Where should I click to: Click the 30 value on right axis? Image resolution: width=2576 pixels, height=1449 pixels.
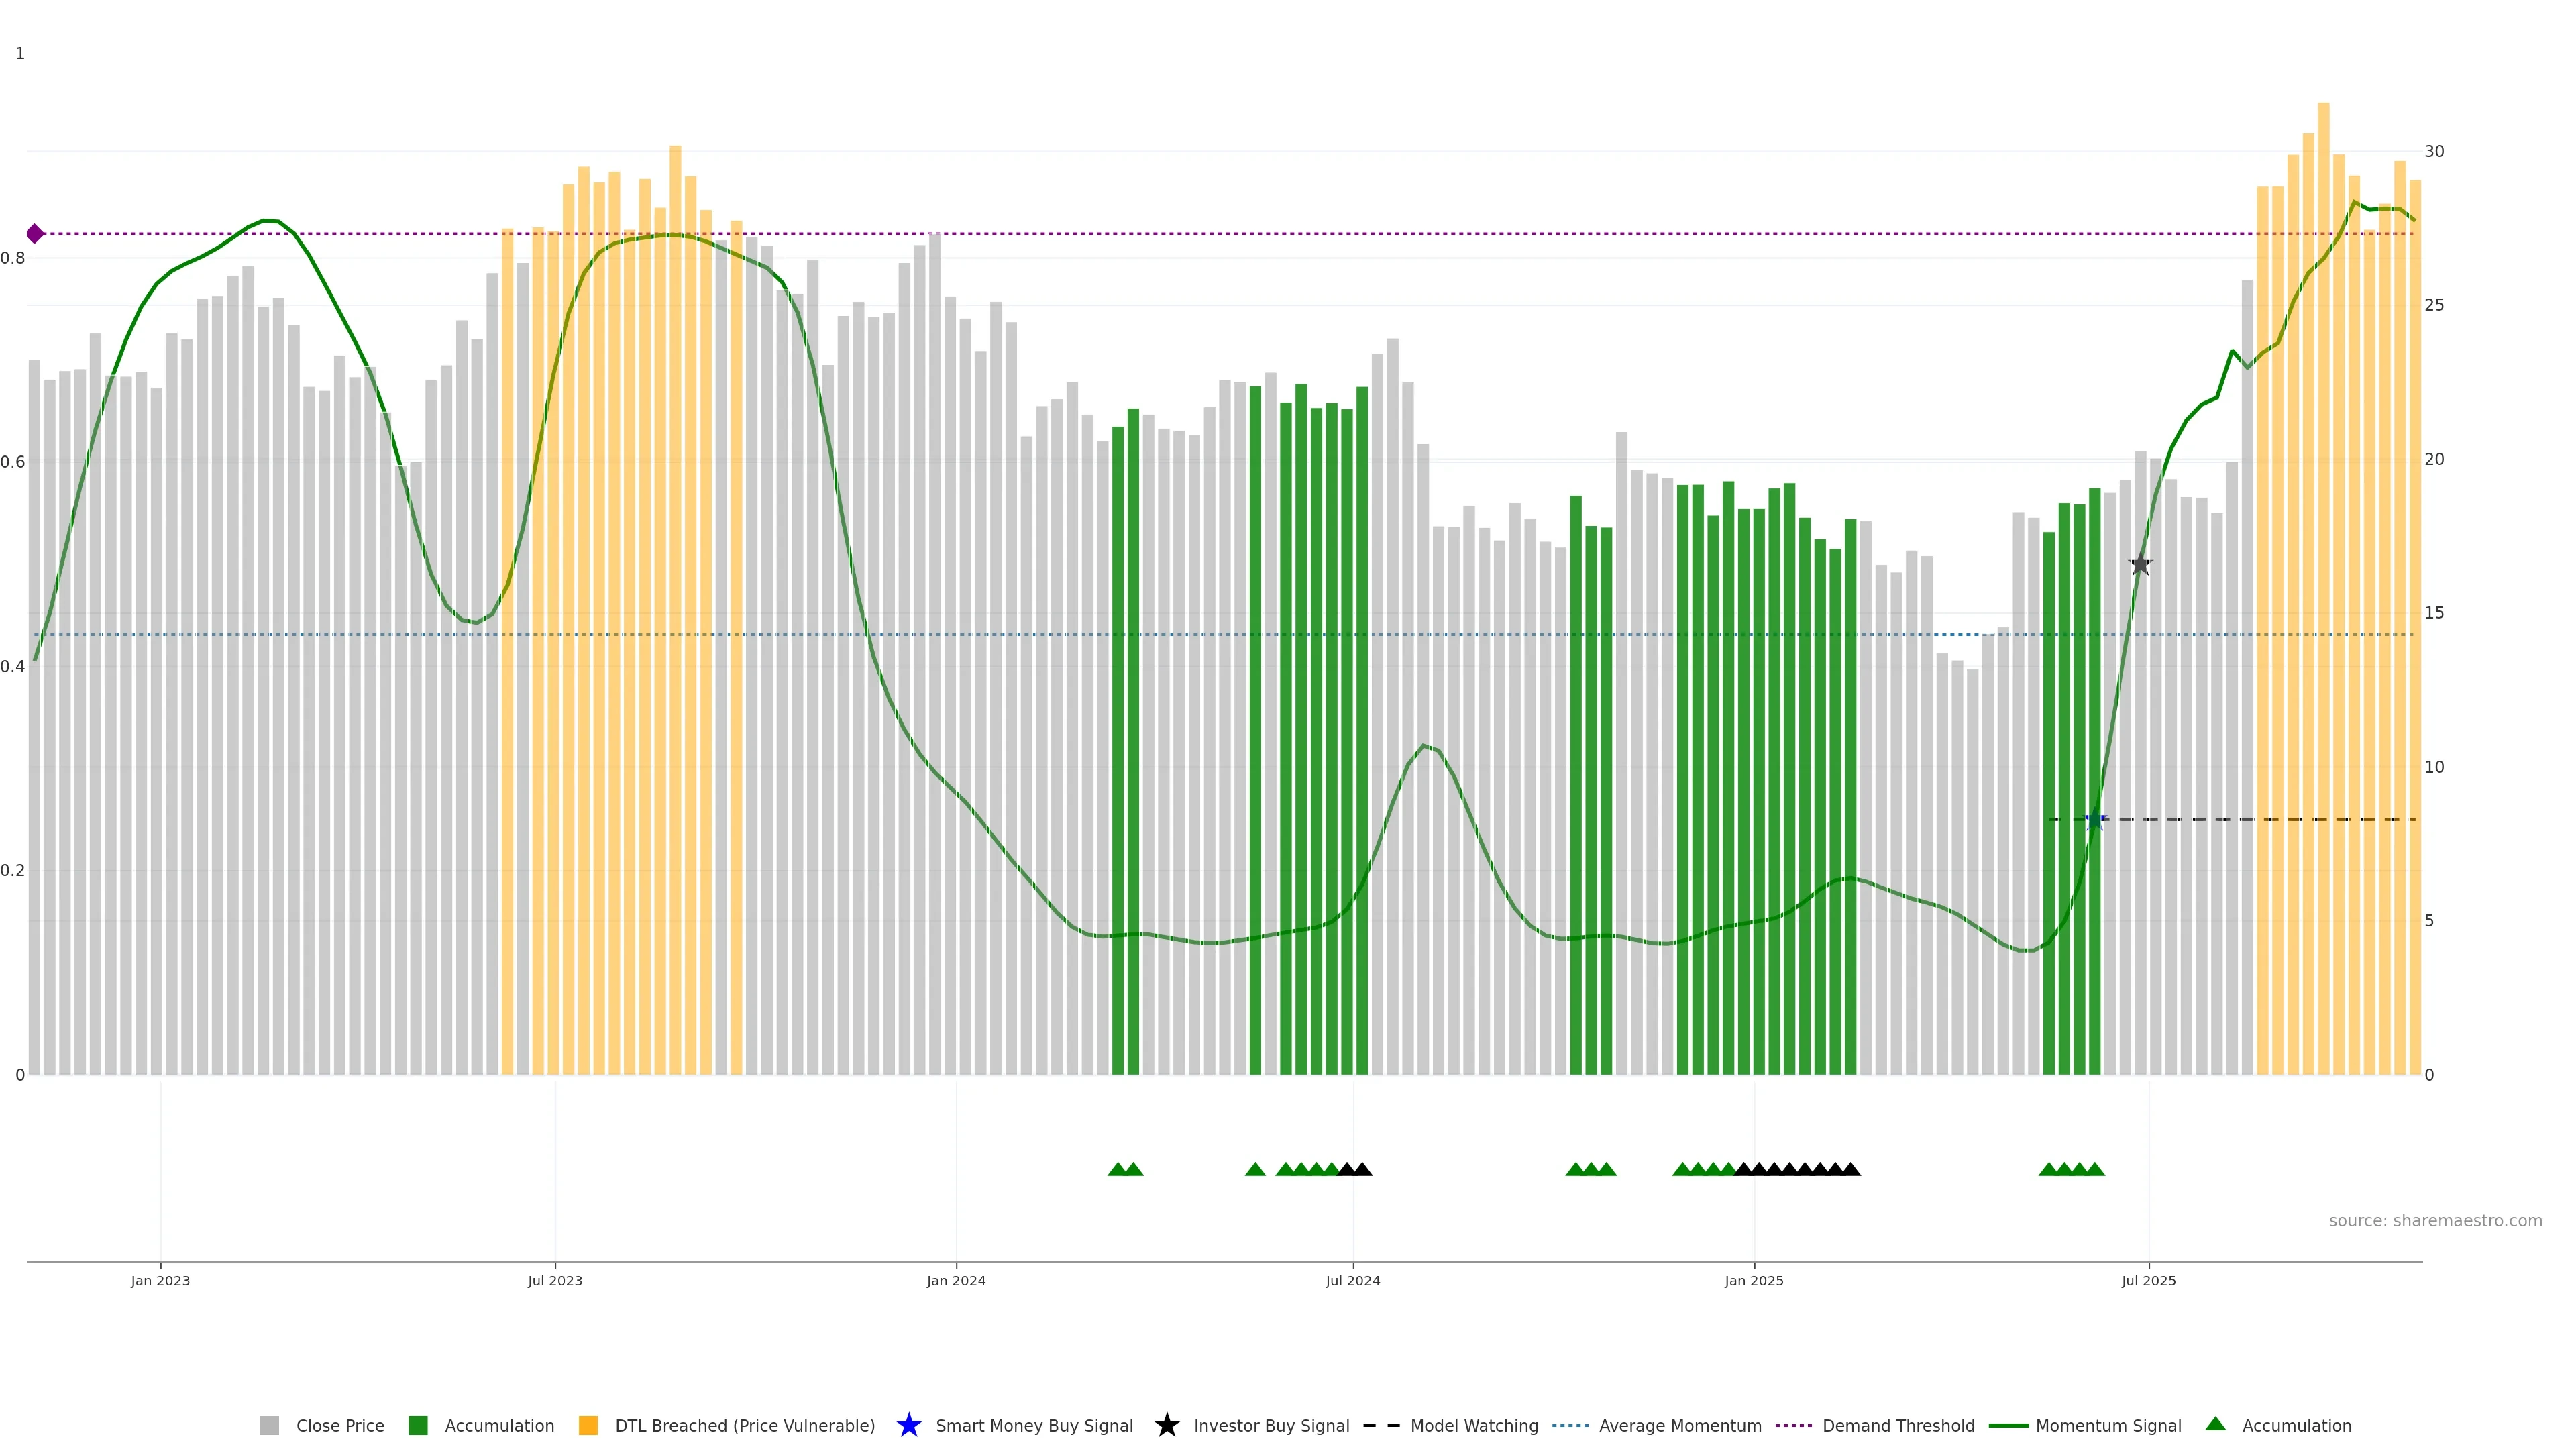(x=2434, y=151)
